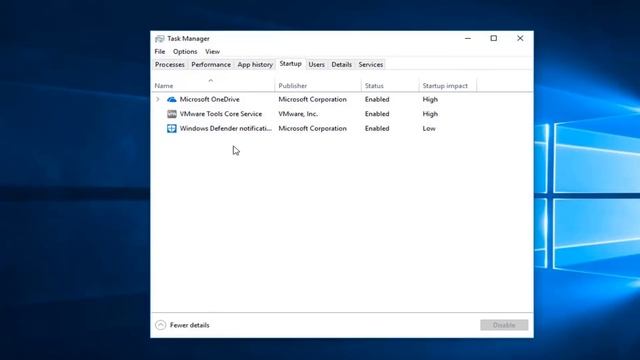
Task: Click Enabled status in VMware Tools row
Action: click(377, 114)
